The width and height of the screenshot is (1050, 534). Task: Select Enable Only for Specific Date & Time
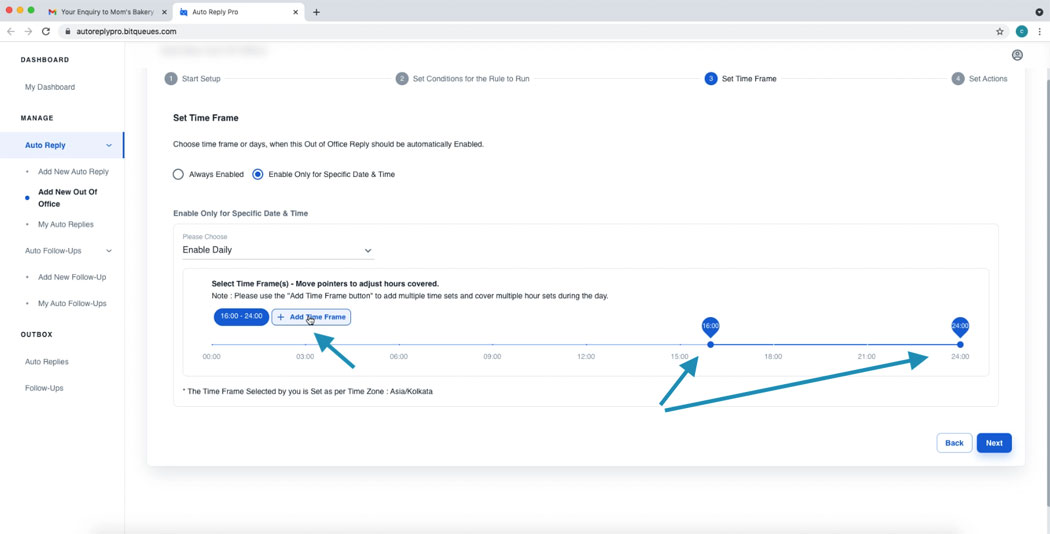(x=258, y=174)
